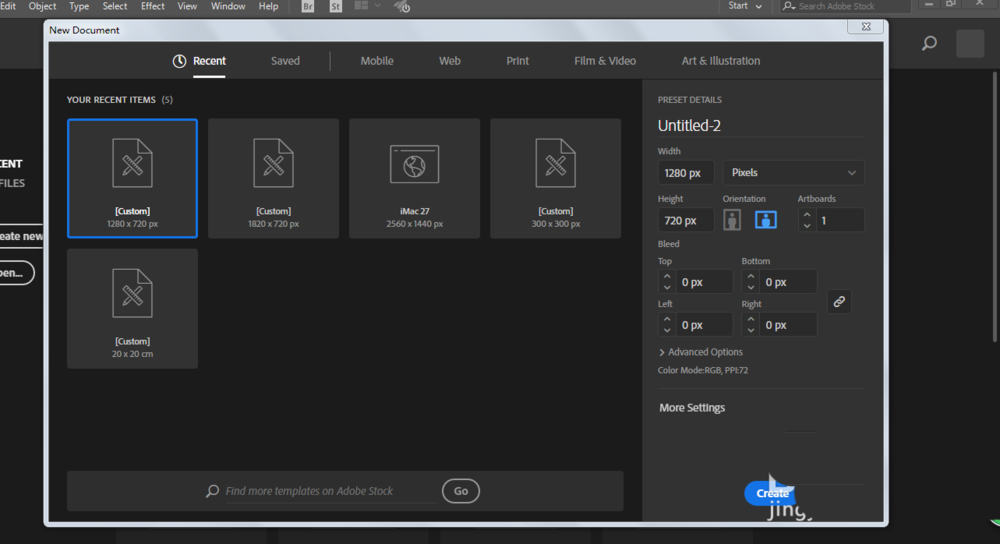Click the Artboards number field

point(840,220)
